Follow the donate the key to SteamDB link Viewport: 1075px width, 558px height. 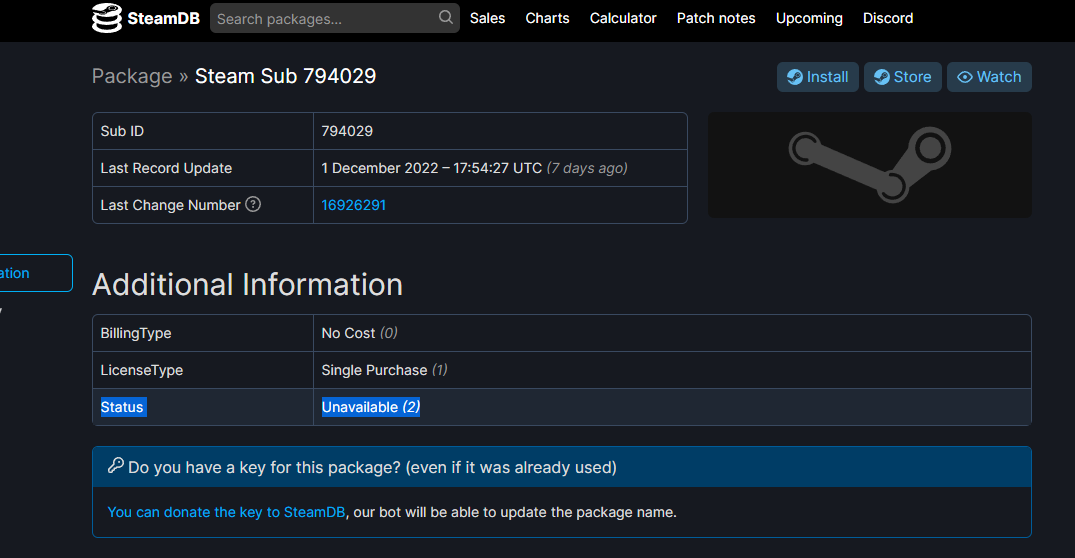(x=226, y=512)
